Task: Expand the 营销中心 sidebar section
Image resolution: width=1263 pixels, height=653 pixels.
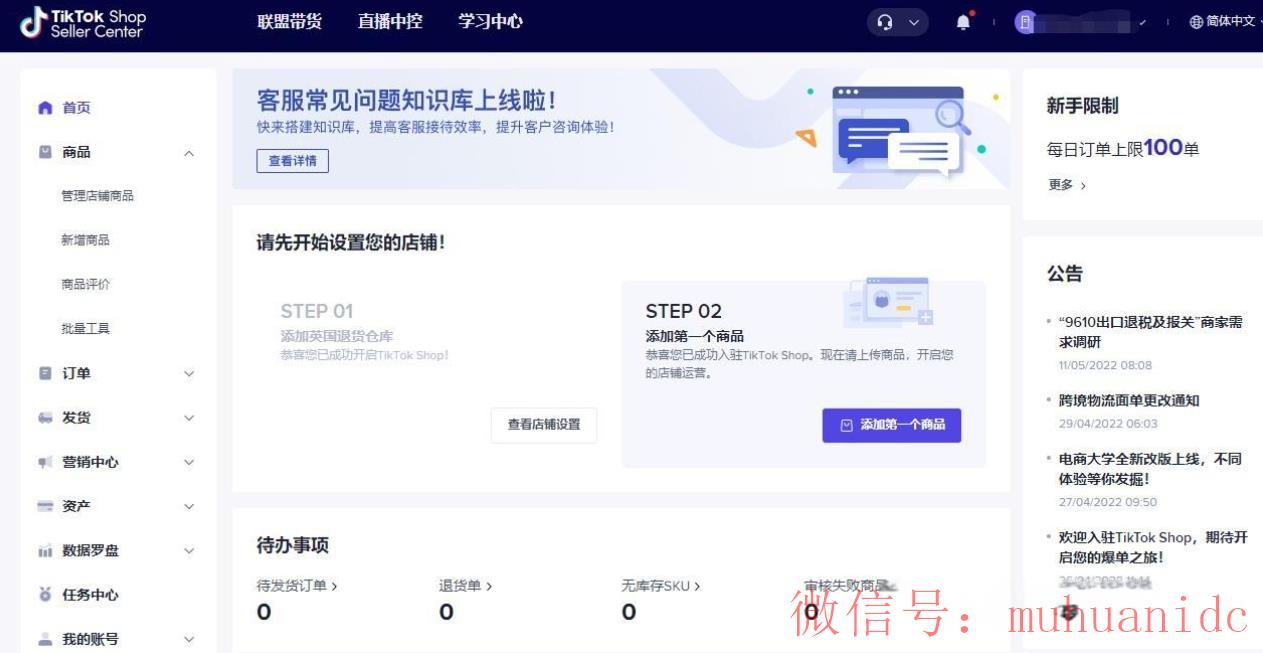Action: [x=189, y=462]
